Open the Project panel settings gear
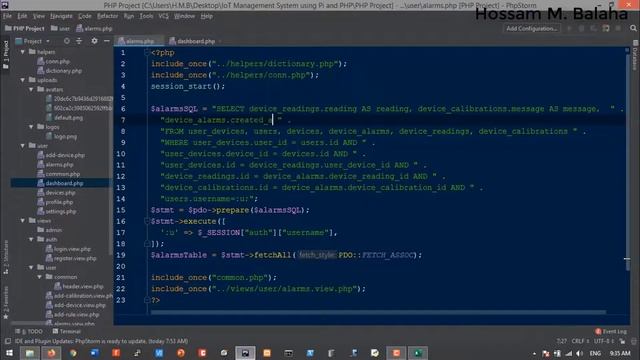The height and width of the screenshot is (360, 640). click(x=94, y=41)
